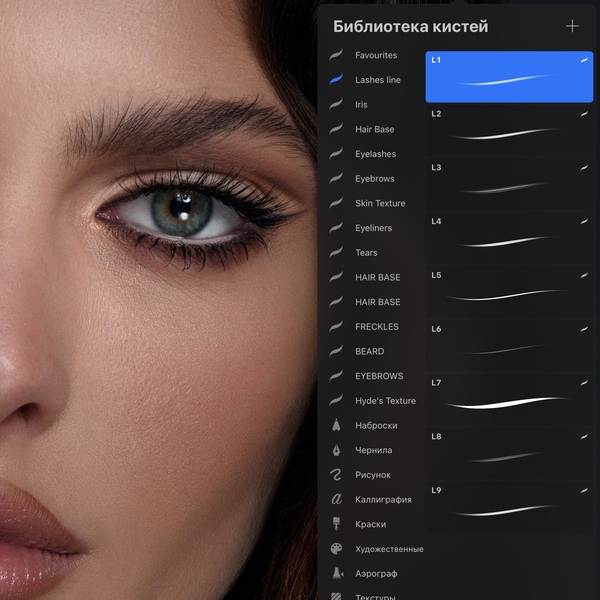This screenshot has height=600, width=600.
Task: Click the Наброски pencil icon
Action: [336, 425]
